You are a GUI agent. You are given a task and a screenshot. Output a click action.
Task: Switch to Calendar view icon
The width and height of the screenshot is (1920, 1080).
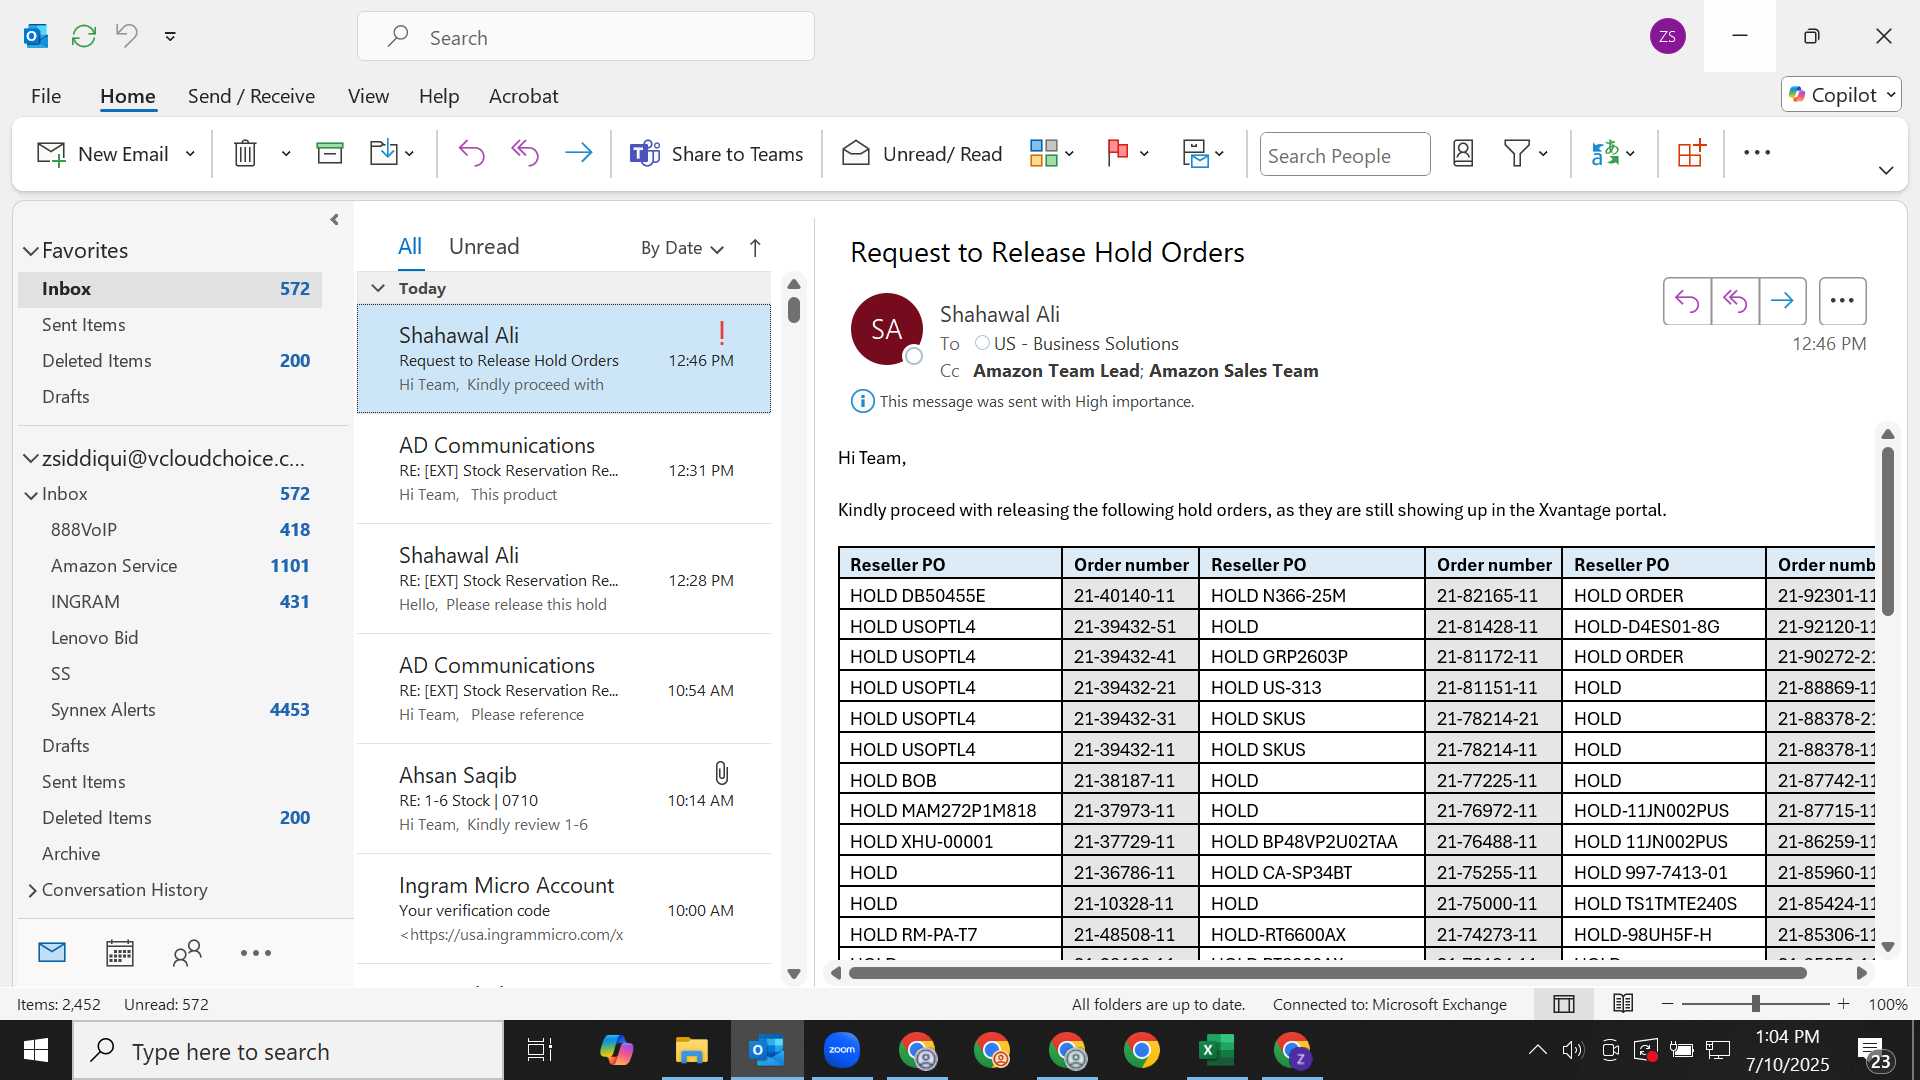click(x=120, y=953)
